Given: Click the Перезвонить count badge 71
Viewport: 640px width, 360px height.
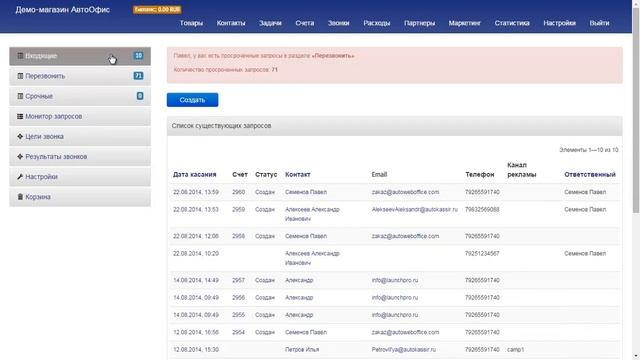Looking at the screenshot, I should 138,76.
